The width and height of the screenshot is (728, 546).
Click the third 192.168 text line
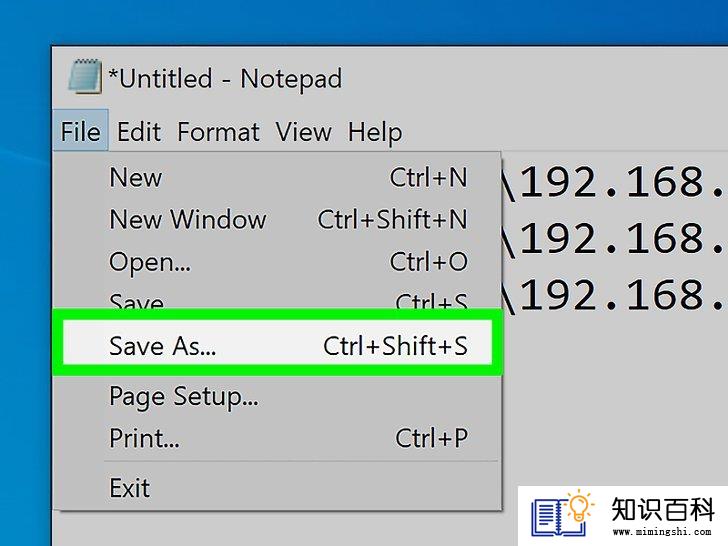click(x=614, y=295)
